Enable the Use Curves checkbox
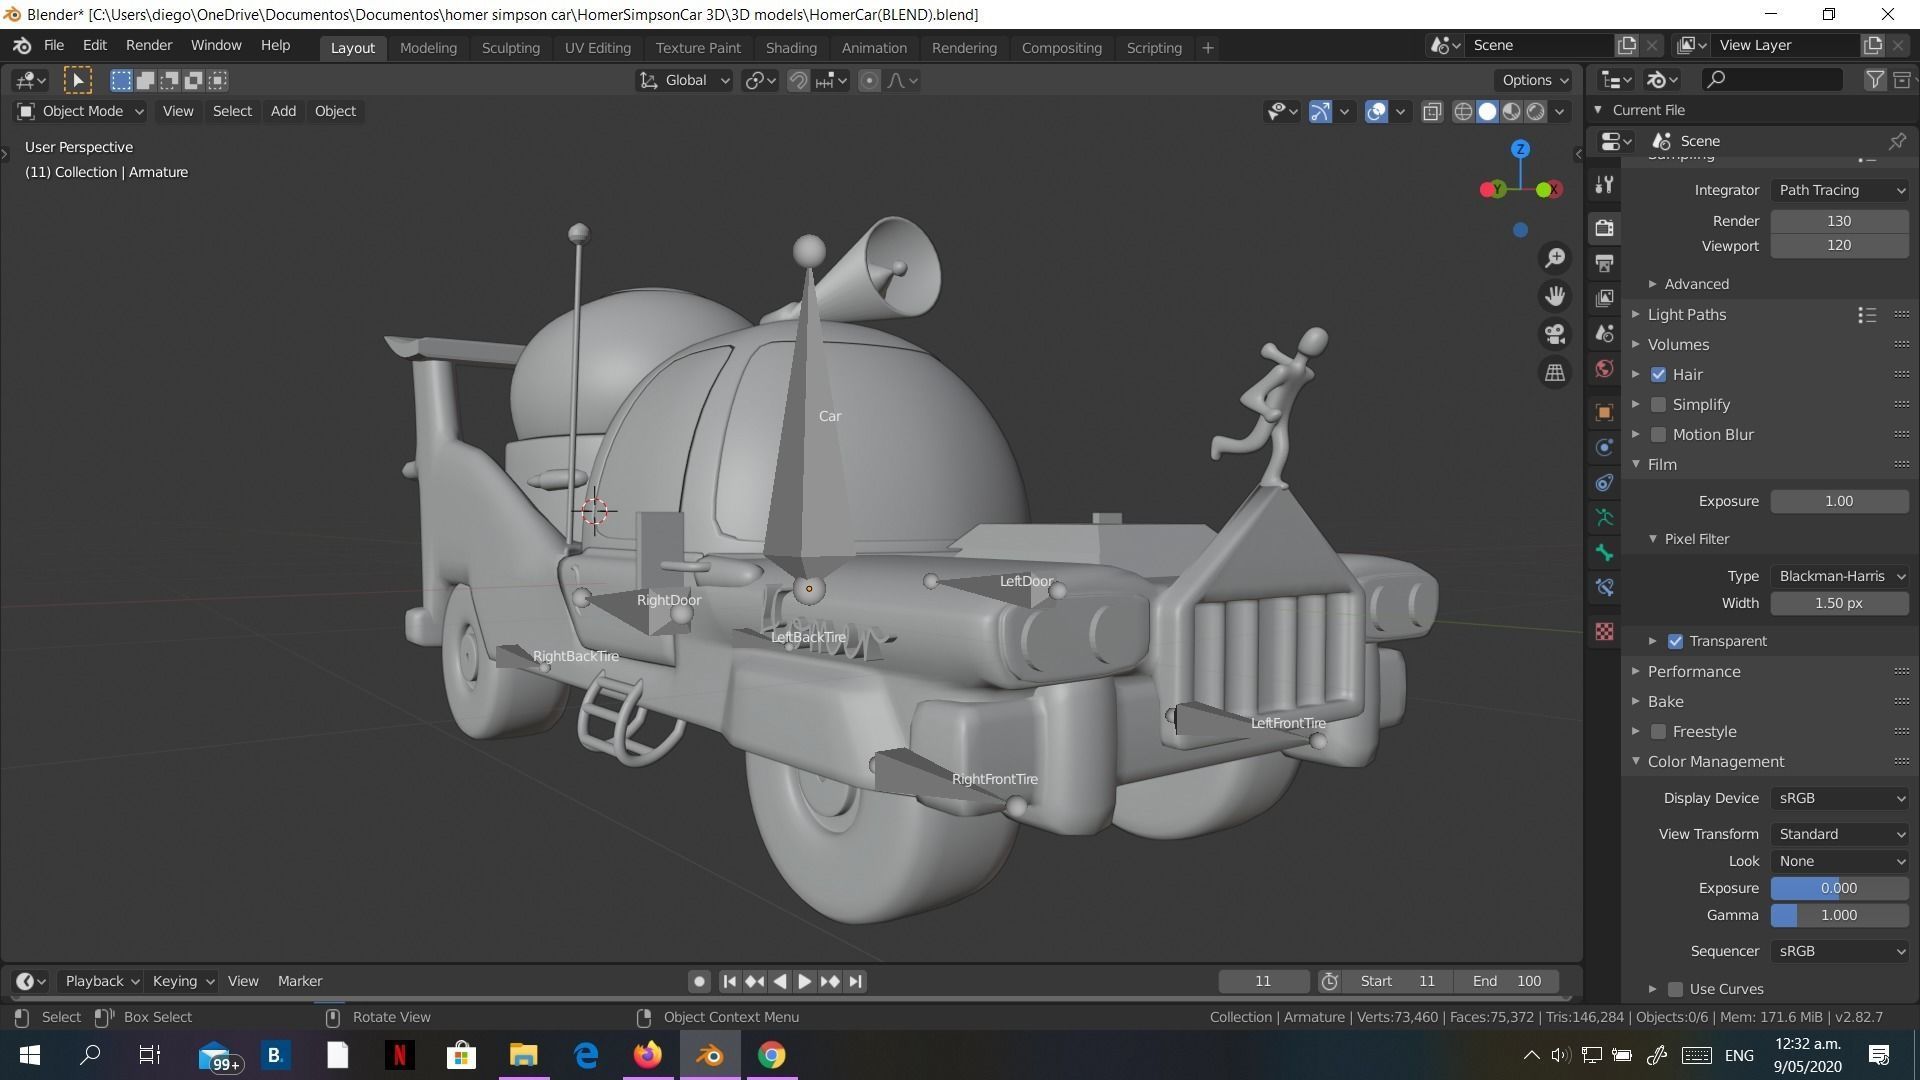This screenshot has width=1920, height=1080. click(1676, 989)
